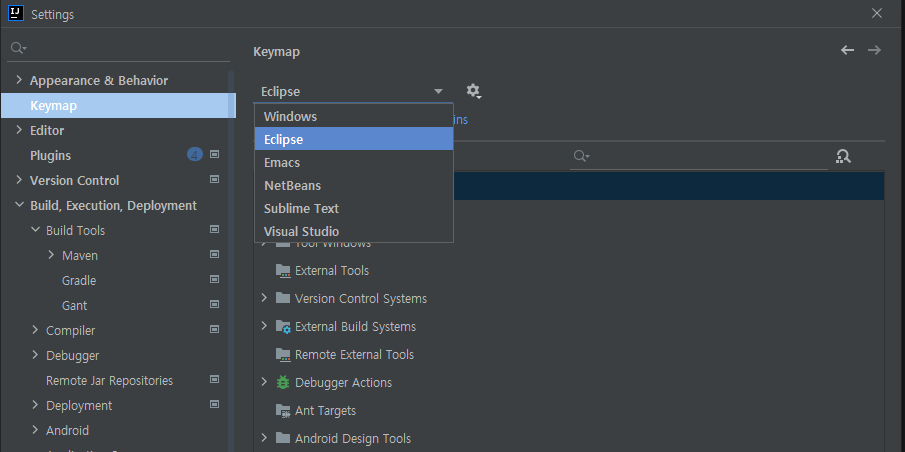This screenshot has height=452, width=905.
Task: Click Remote External Tools folder icon
Action: click(283, 354)
